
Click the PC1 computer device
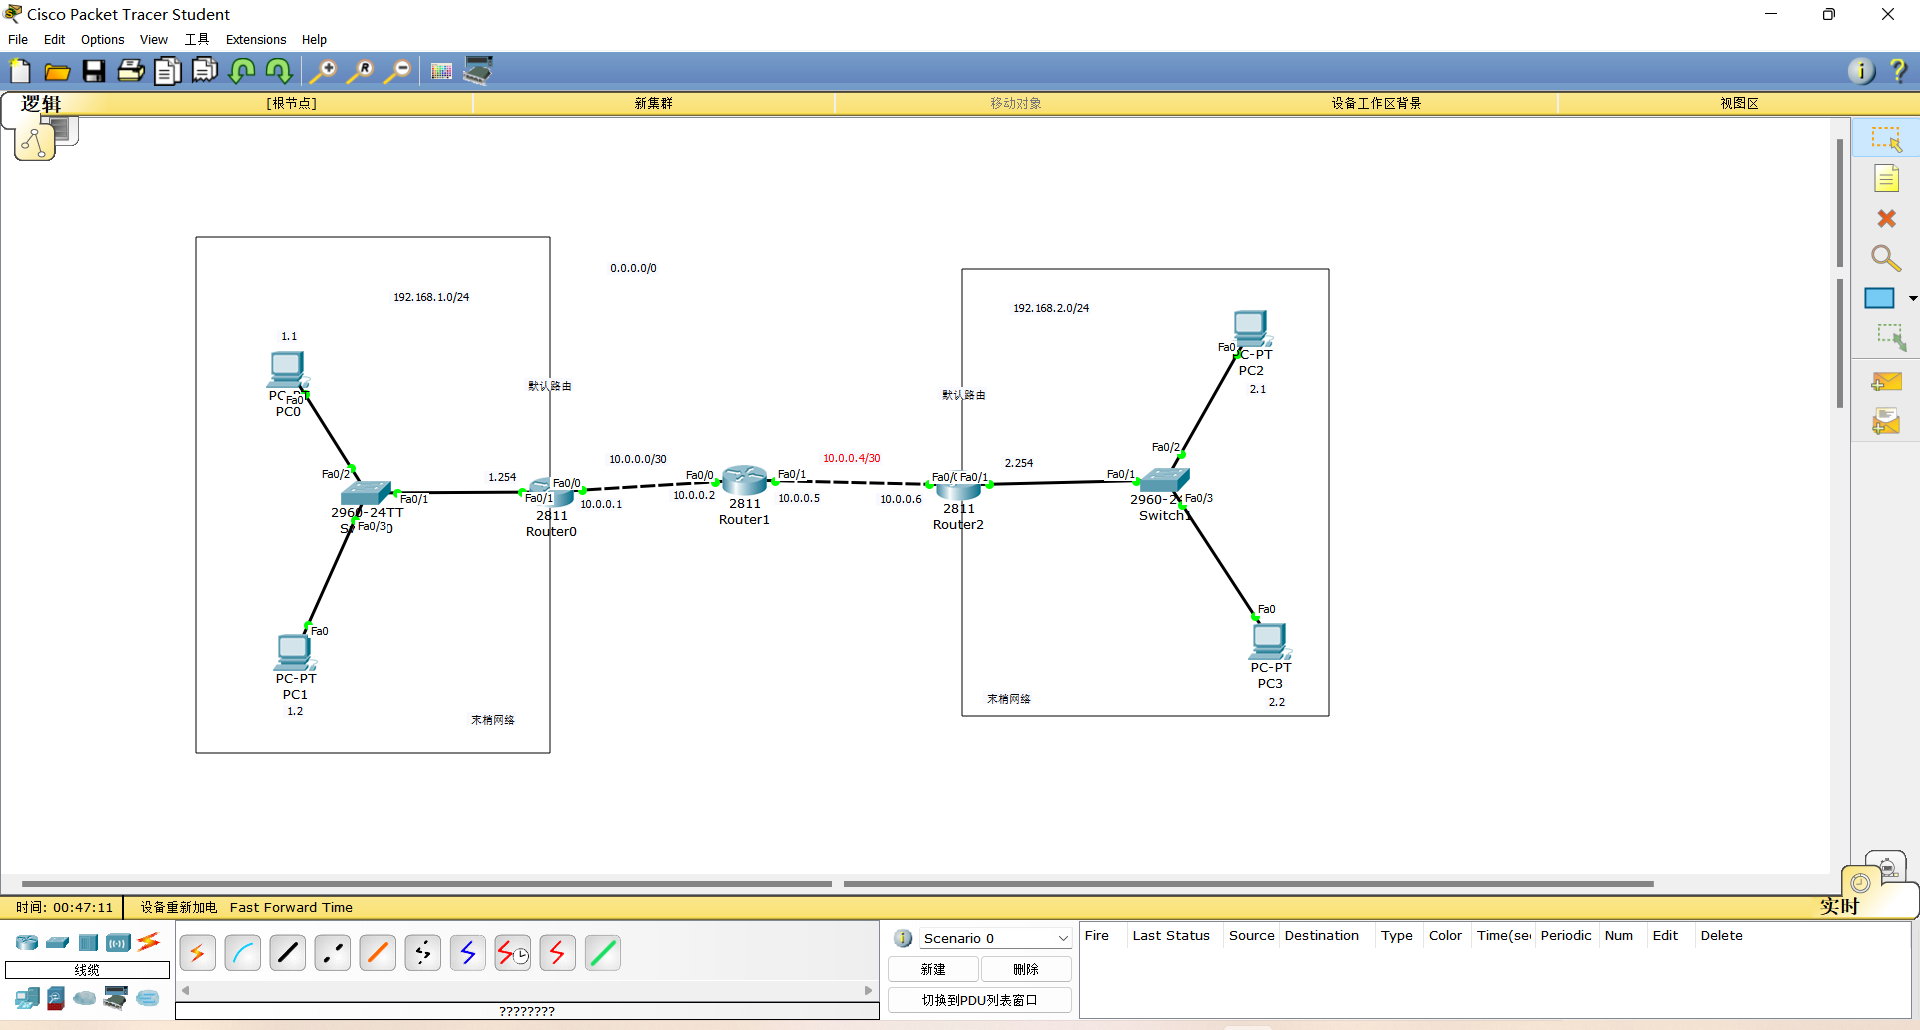click(294, 652)
